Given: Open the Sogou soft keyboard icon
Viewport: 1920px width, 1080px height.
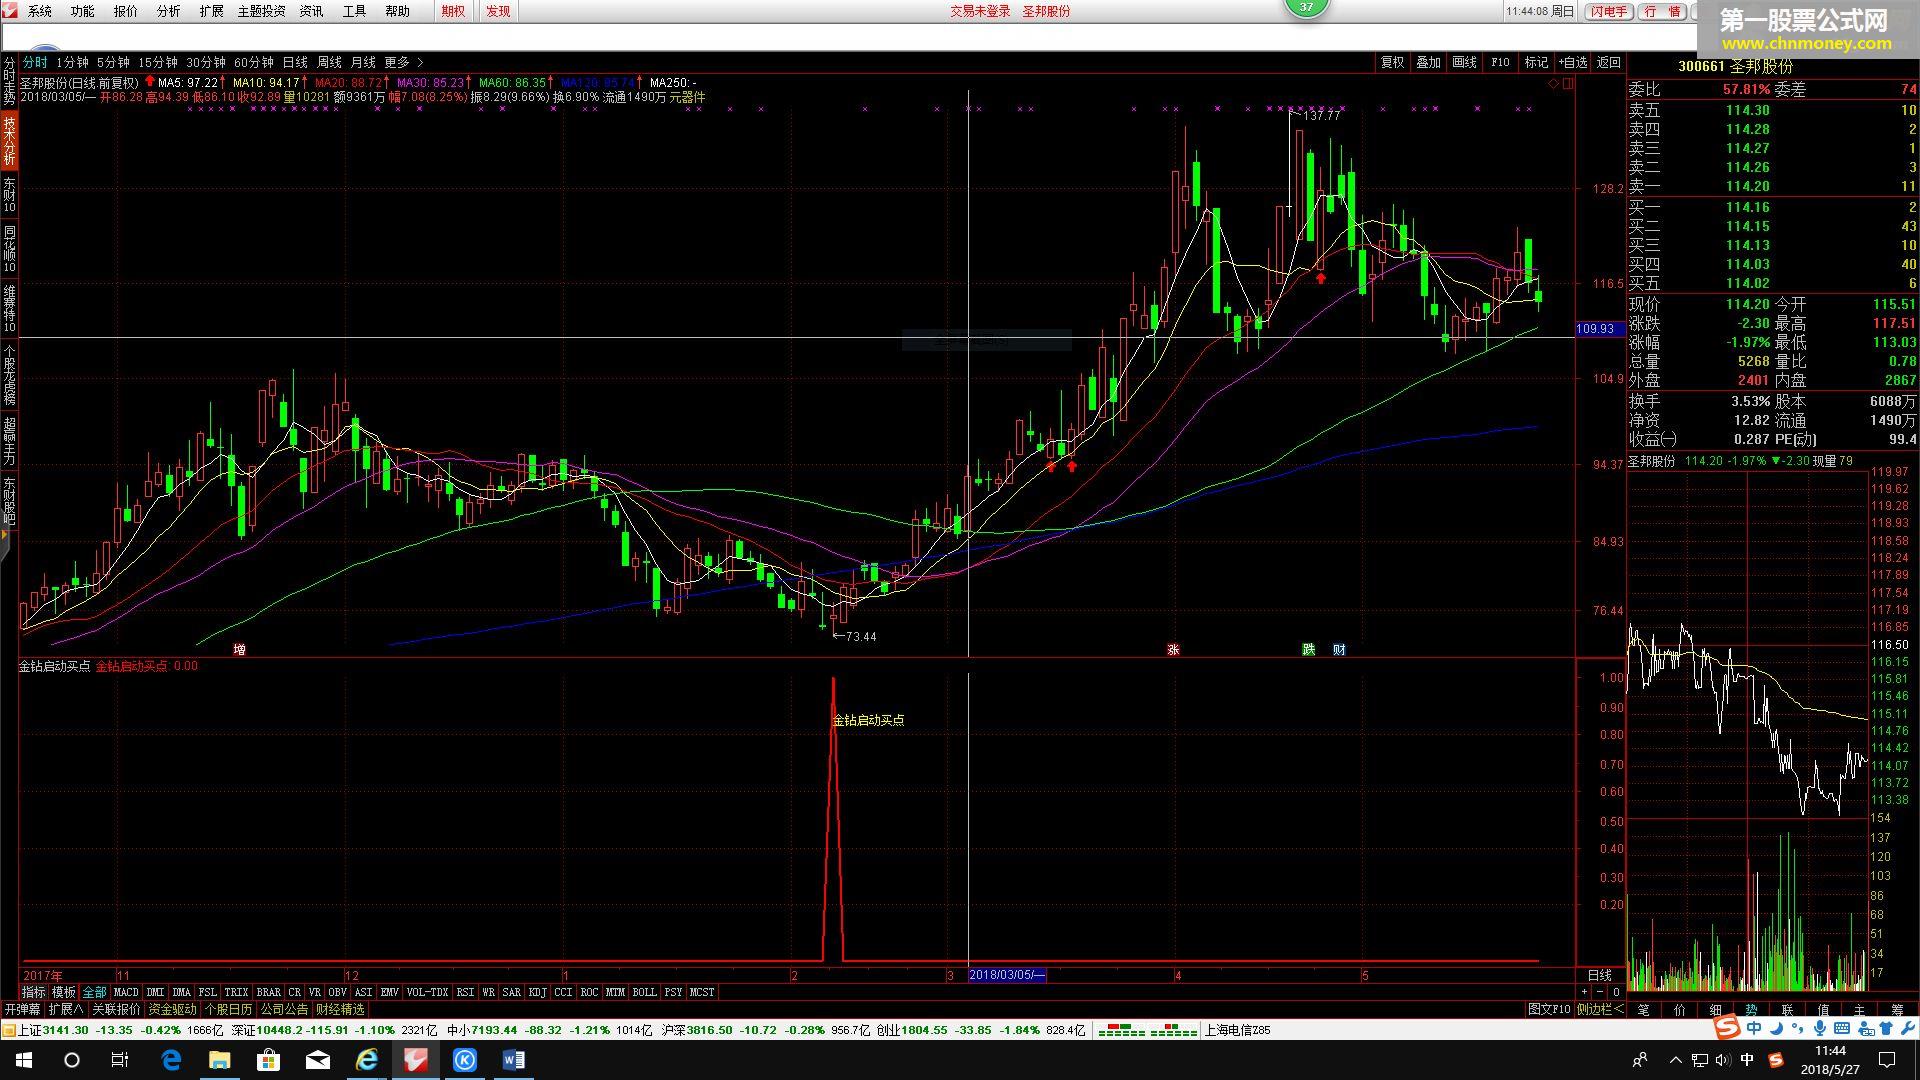Looking at the screenshot, I should 1842,1028.
